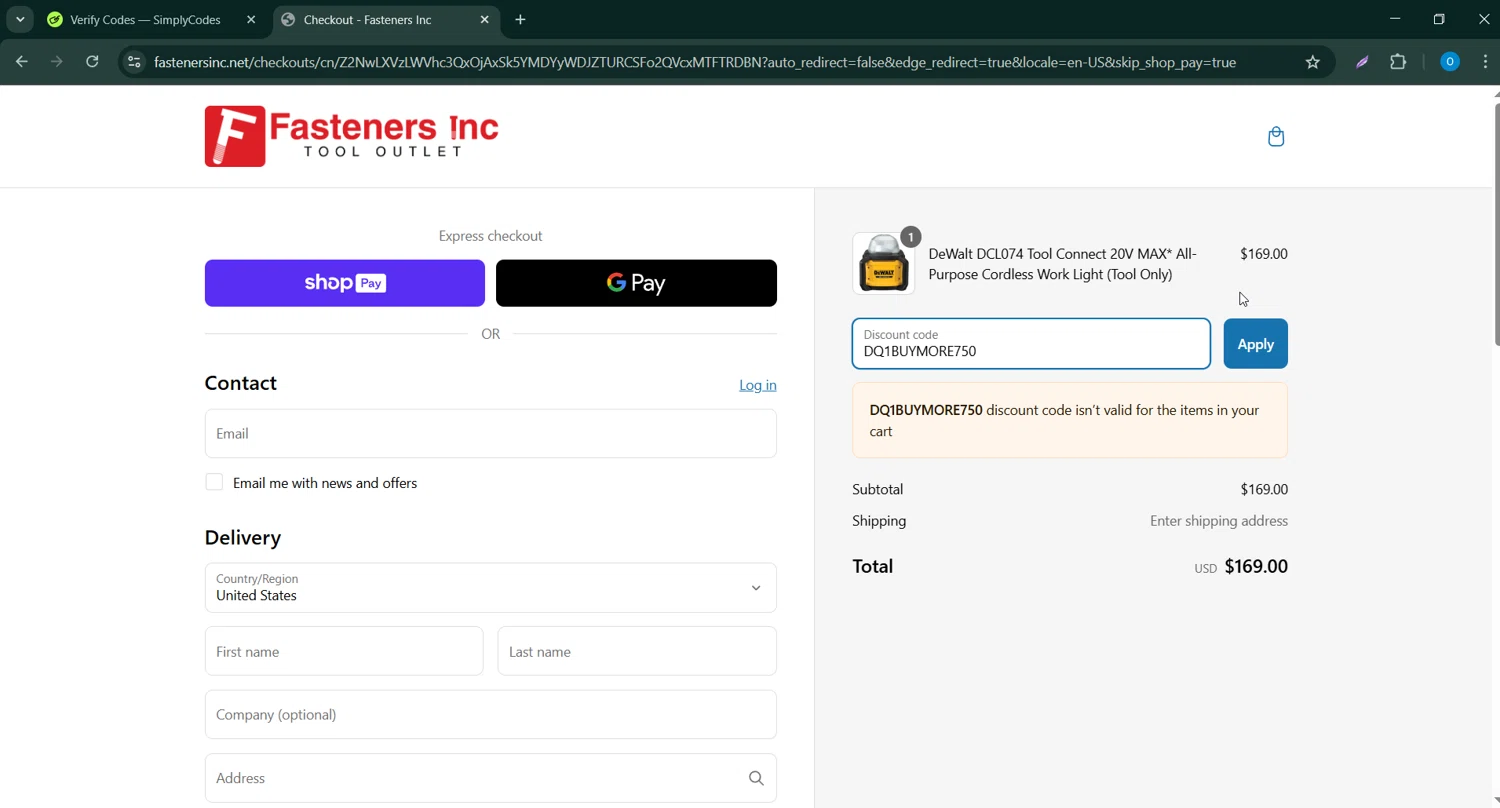Focus the Email input field
Image resolution: width=1500 pixels, height=808 pixels.
pos(490,434)
